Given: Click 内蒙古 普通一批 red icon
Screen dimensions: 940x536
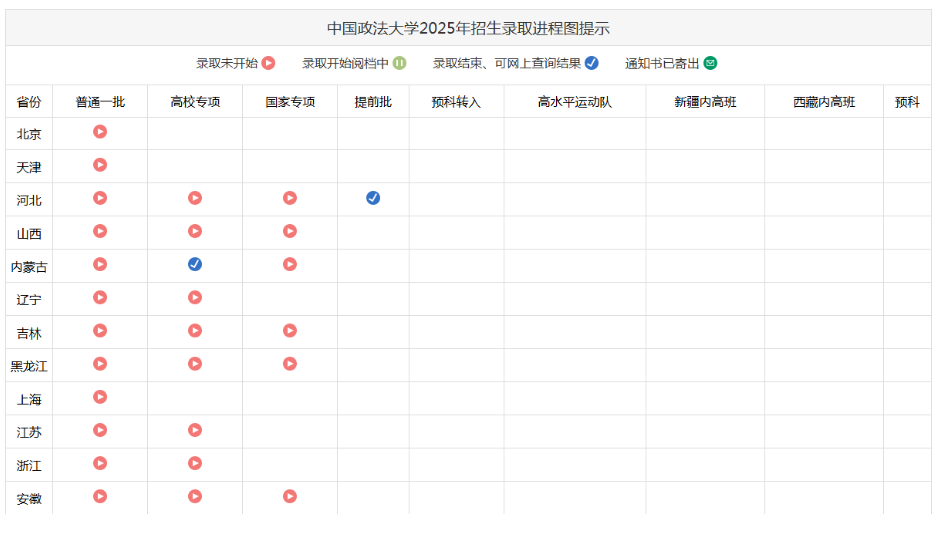Looking at the screenshot, I should pyautogui.click(x=100, y=264).
